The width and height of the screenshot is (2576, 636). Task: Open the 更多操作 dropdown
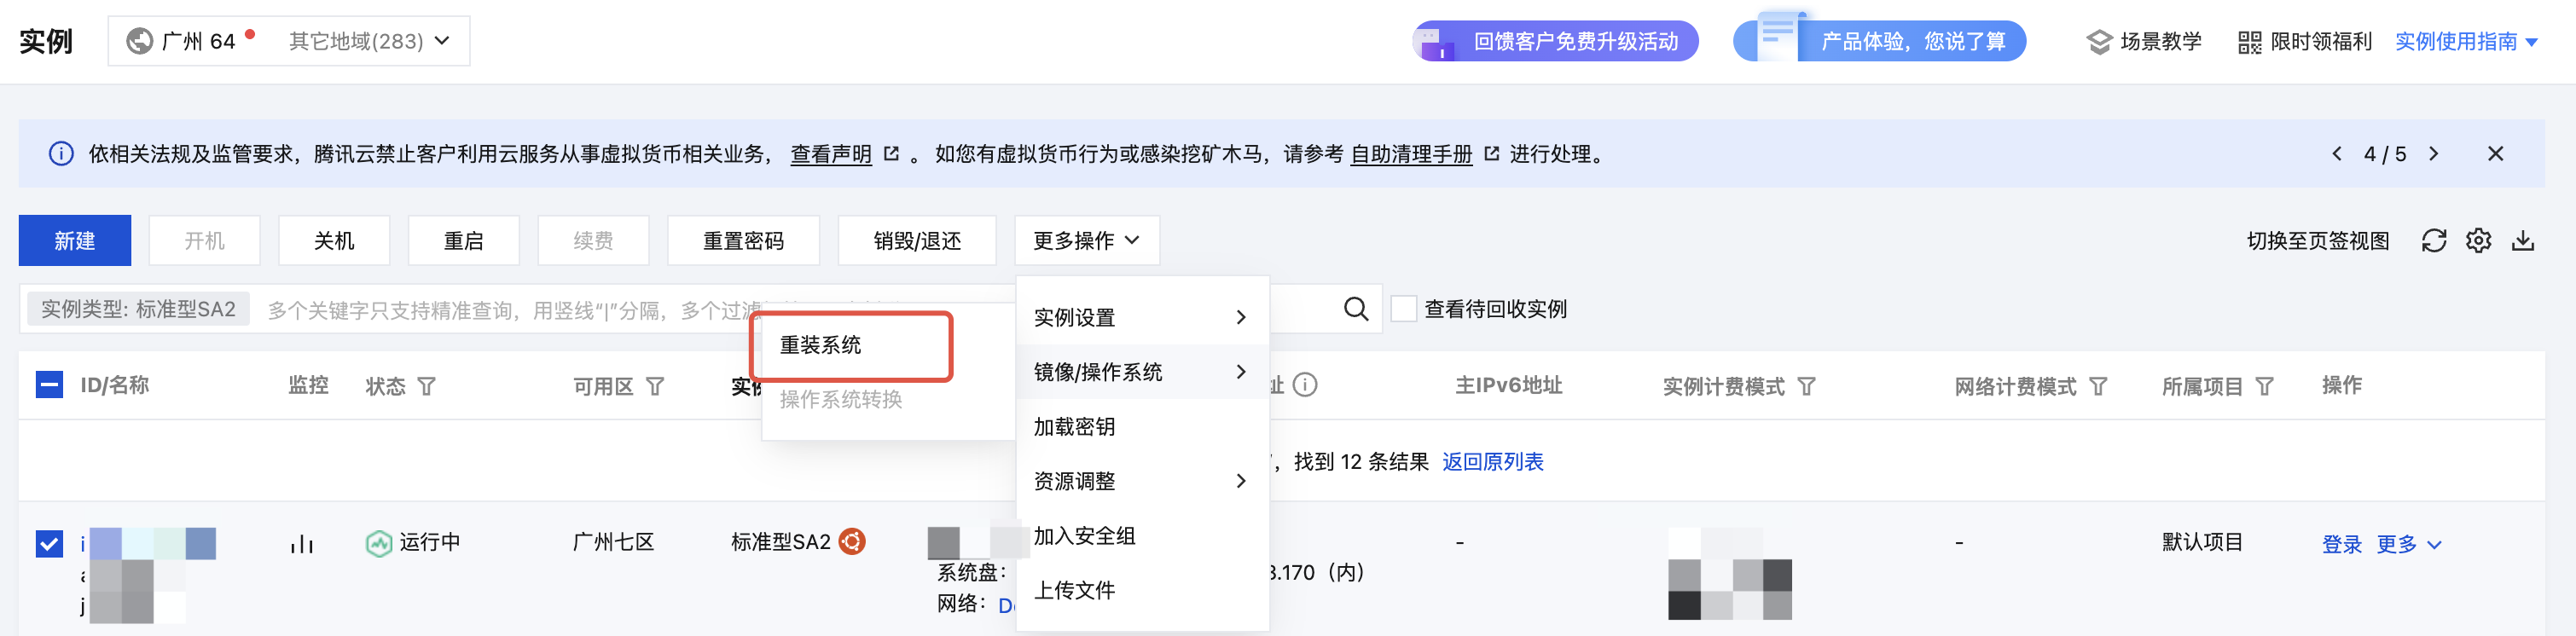[1087, 241]
